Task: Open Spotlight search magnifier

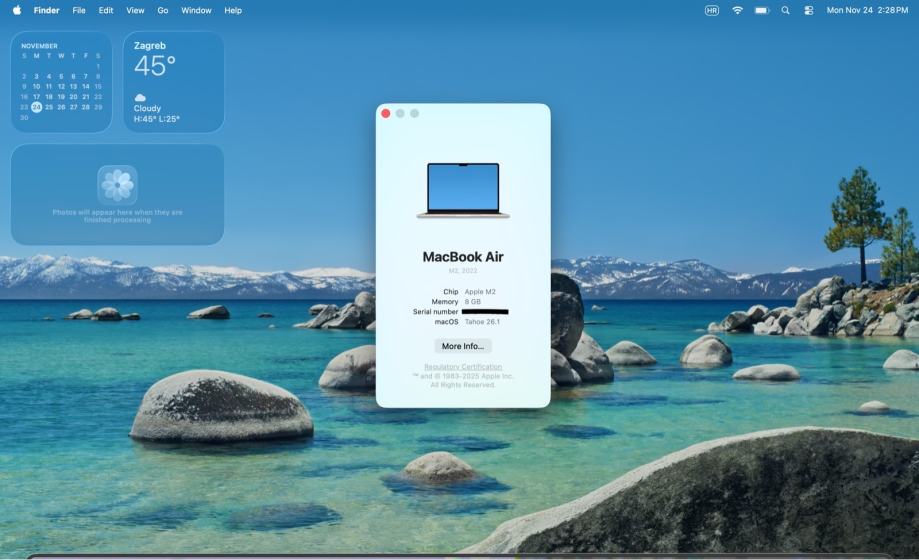Action: tap(785, 10)
